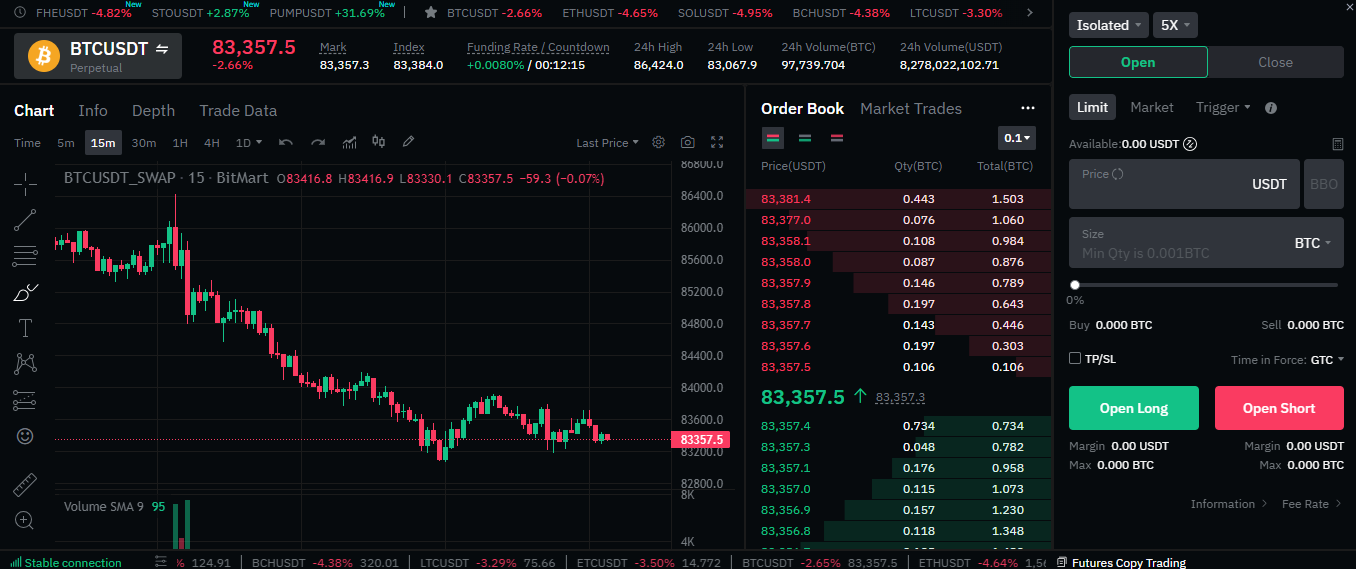Click the position size percentage slider handle

point(1074,285)
